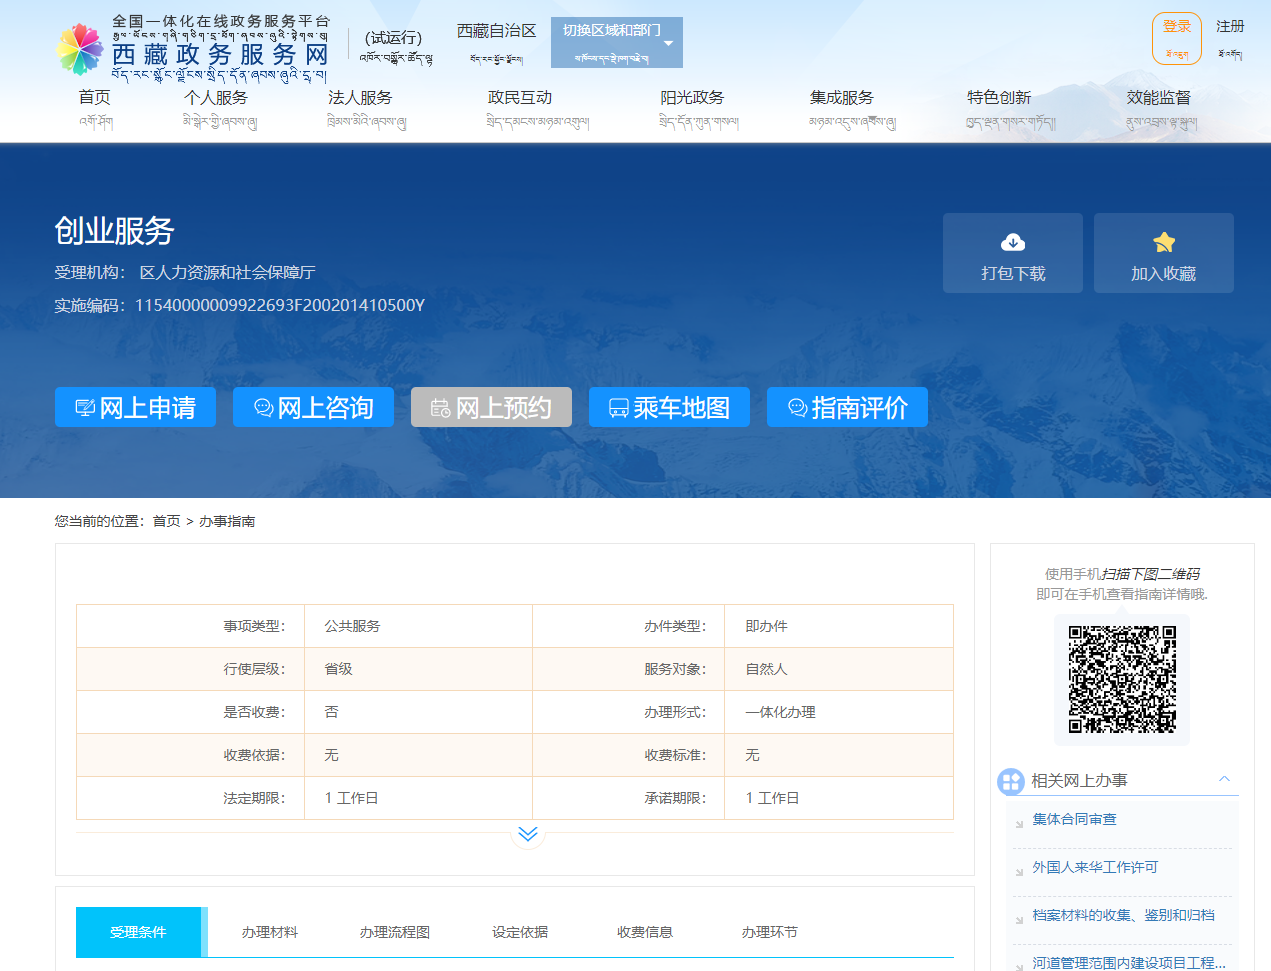Open the 集体合同审查 link
The height and width of the screenshot is (971, 1271).
coord(1074,819)
